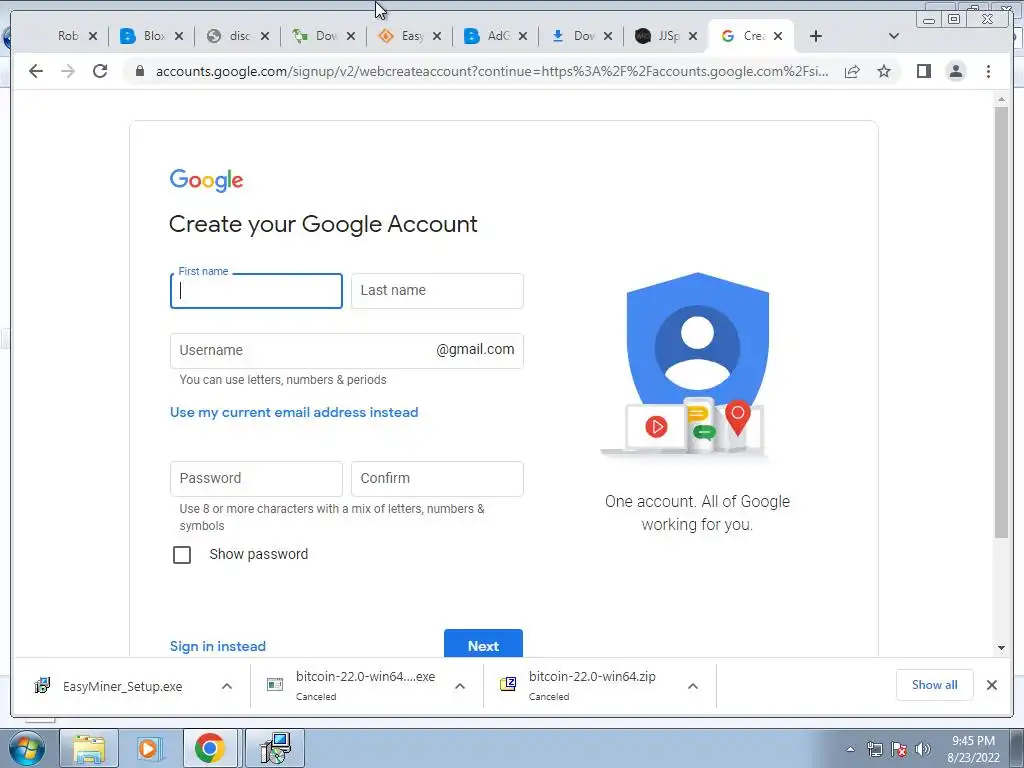
Task: Open the EasyMiner_Setup.exe download
Action: coord(122,686)
